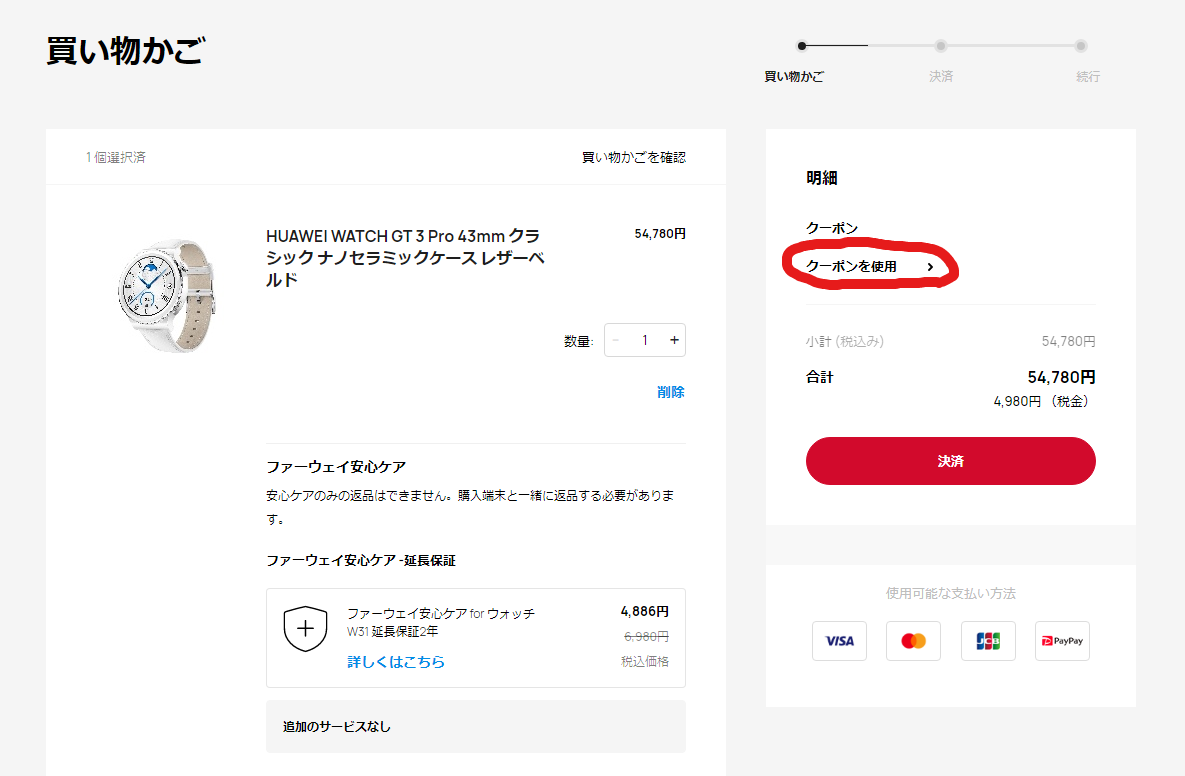Click the quantity value field
The width and height of the screenshot is (1185, 776).
point(645,340)
